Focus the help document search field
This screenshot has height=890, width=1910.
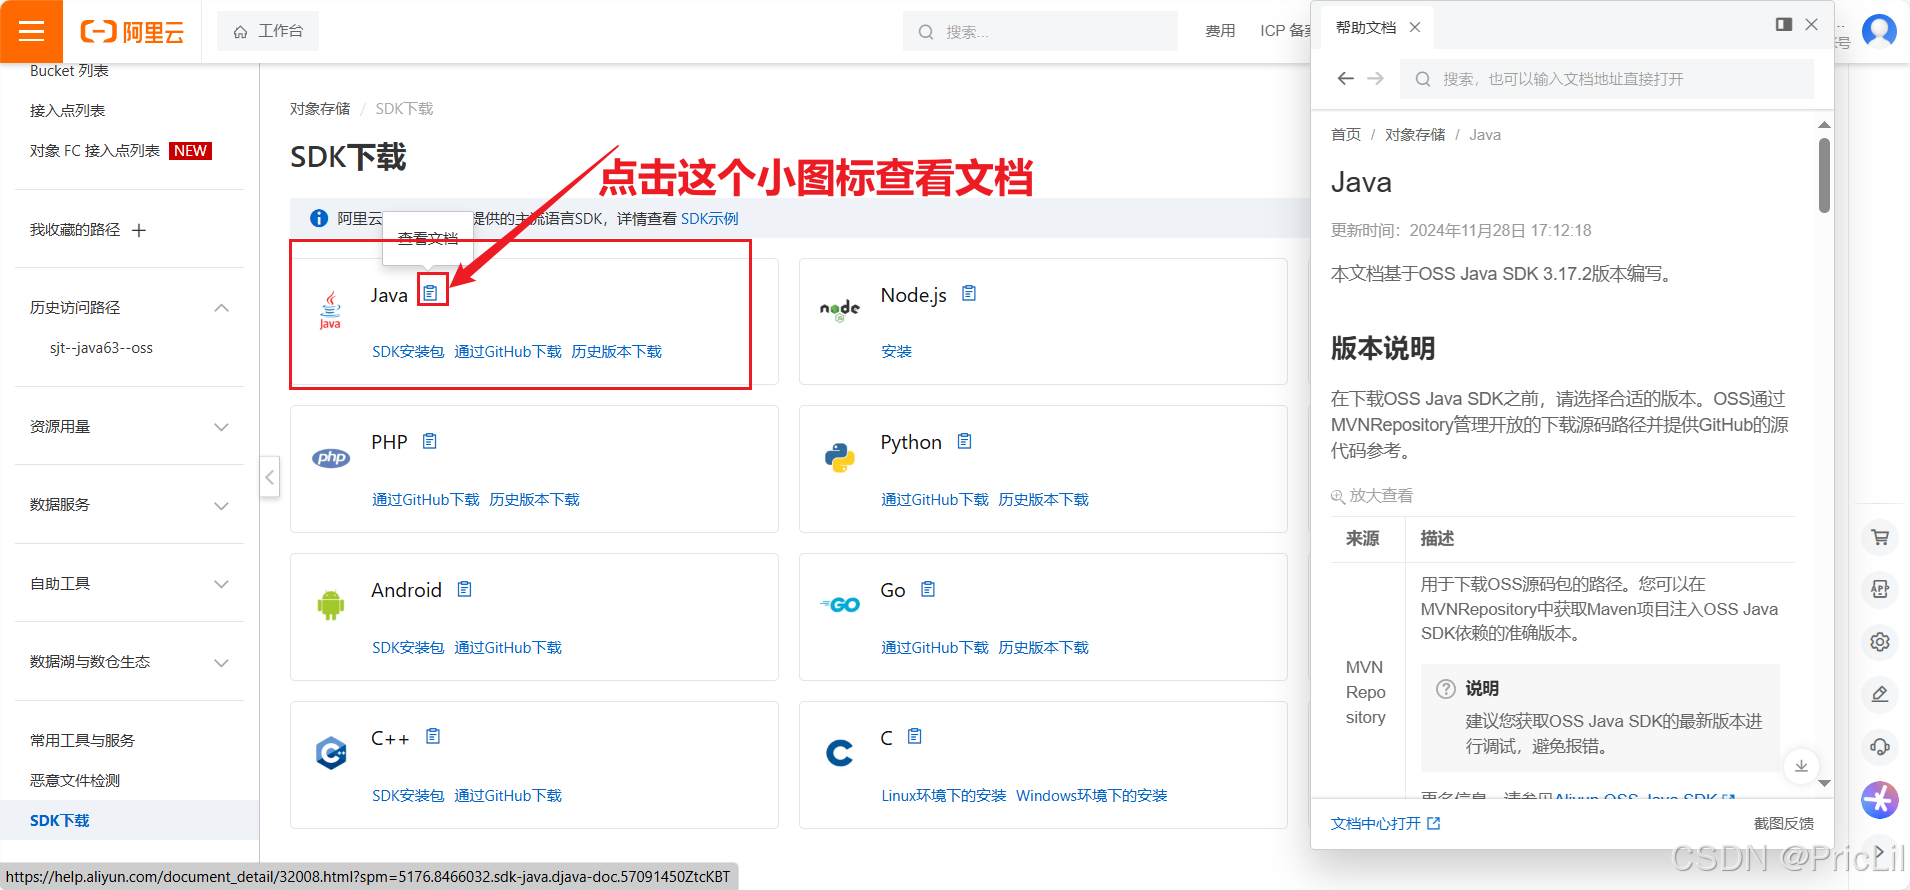pos(1607,79)
